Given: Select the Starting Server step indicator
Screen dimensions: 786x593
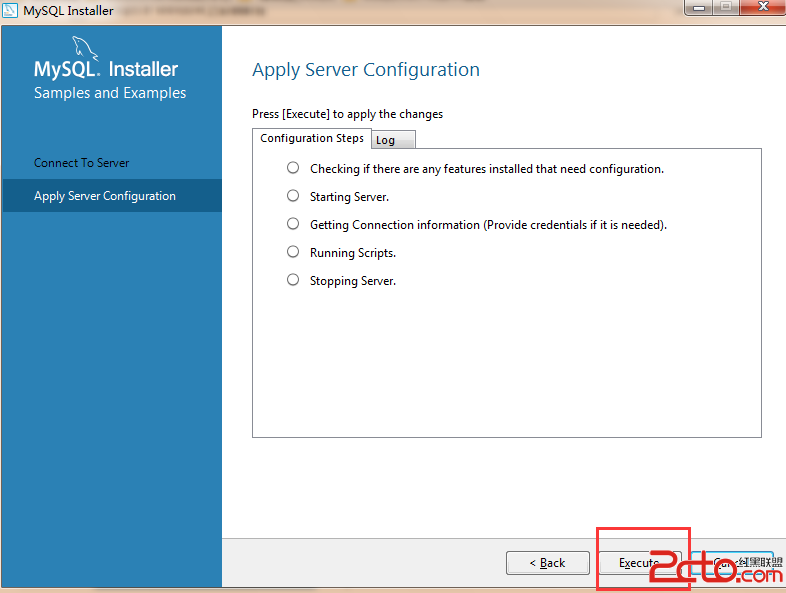Looking at the screenshot, I should (x=293, y=196).
